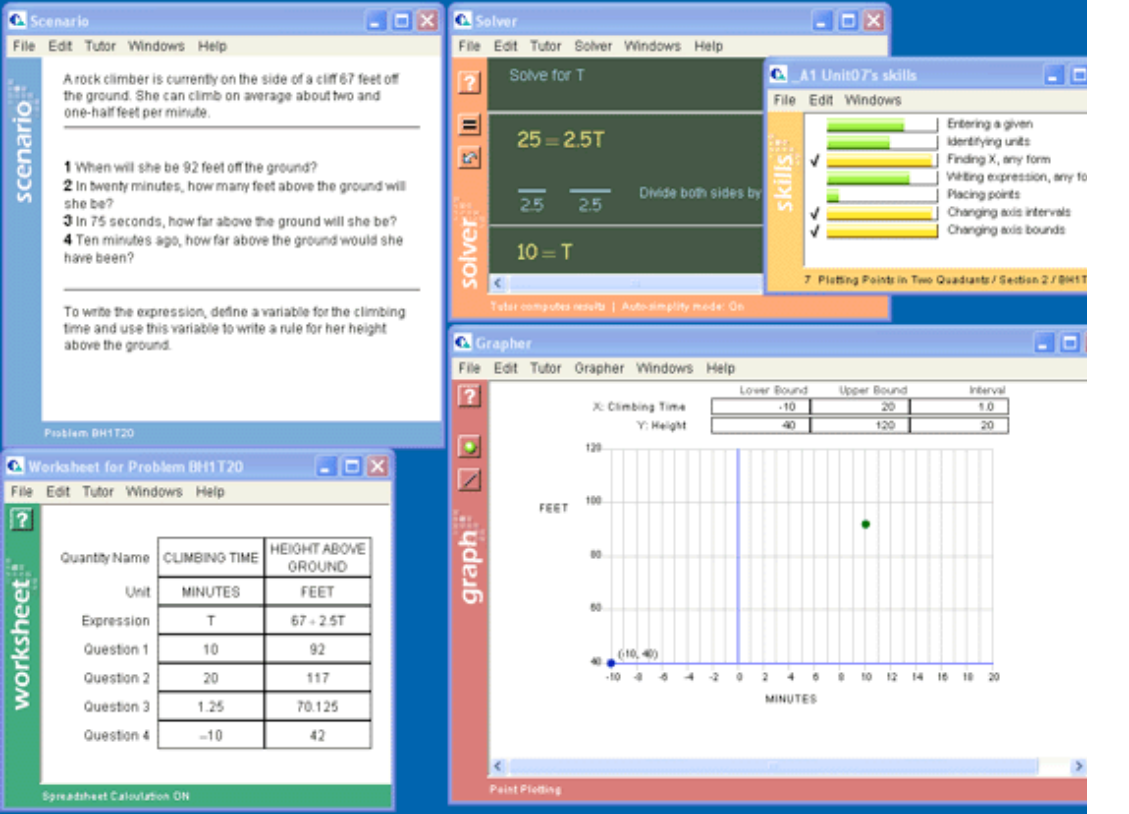Click the Scenario window title bar app icon
Viewport: 1129px width, 814px height.
pyautogui.click(x=17, y=20)
